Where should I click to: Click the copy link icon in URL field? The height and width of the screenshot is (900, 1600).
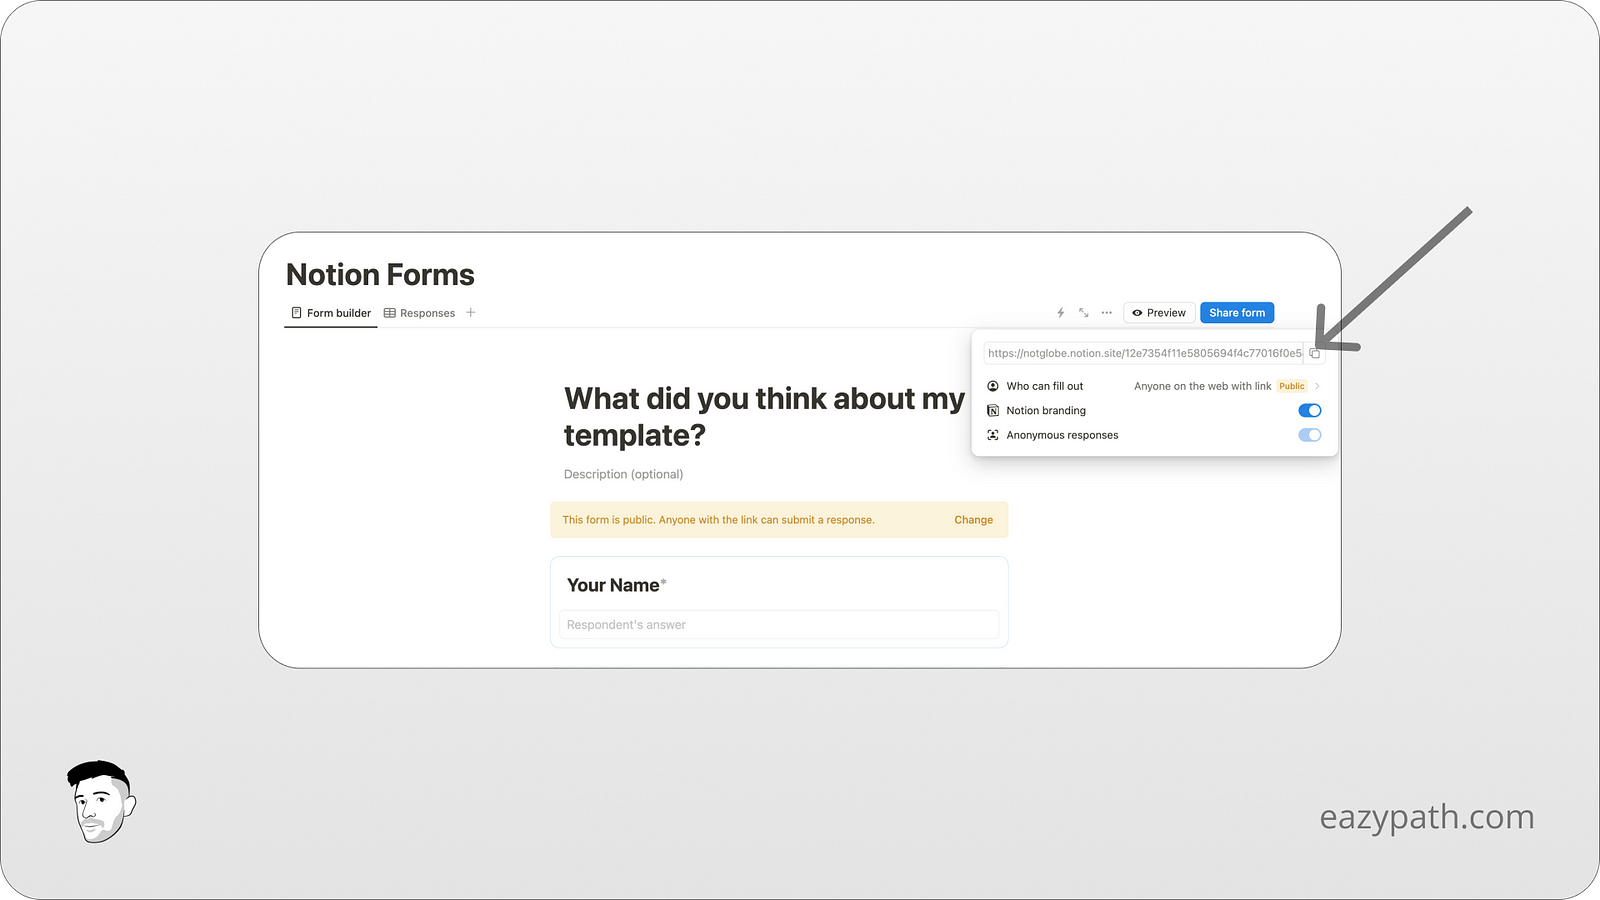pyautogui.click(x=1314, y=353)
